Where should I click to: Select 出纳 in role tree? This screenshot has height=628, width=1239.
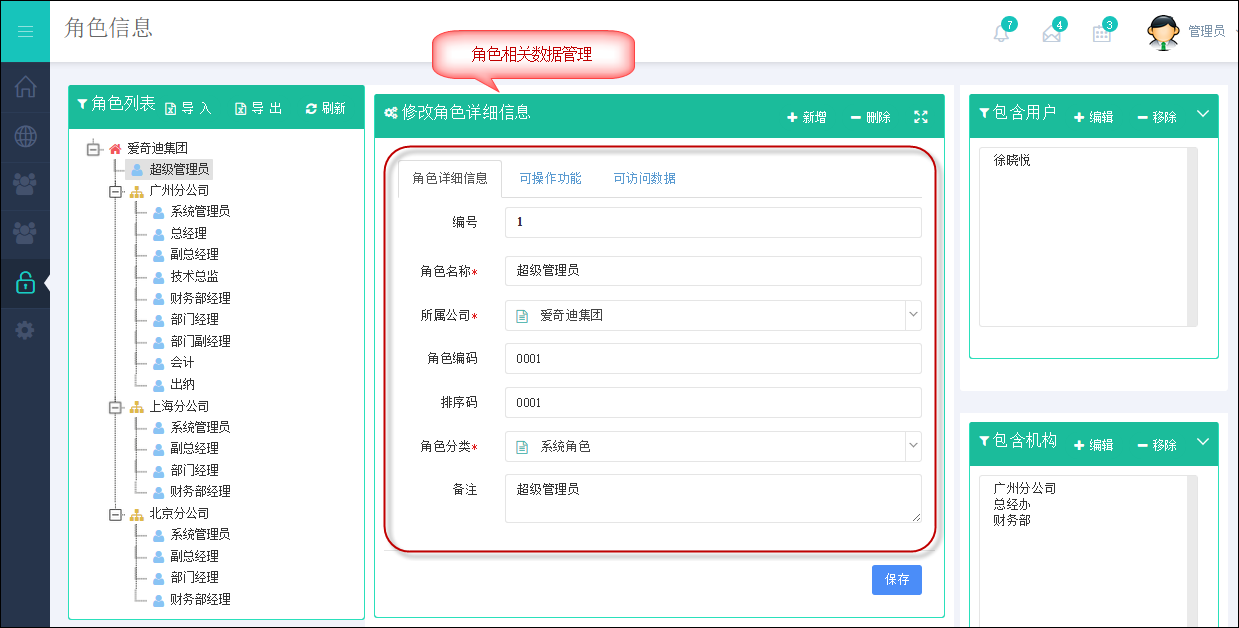pyautogui.click(x=182, y=384)
